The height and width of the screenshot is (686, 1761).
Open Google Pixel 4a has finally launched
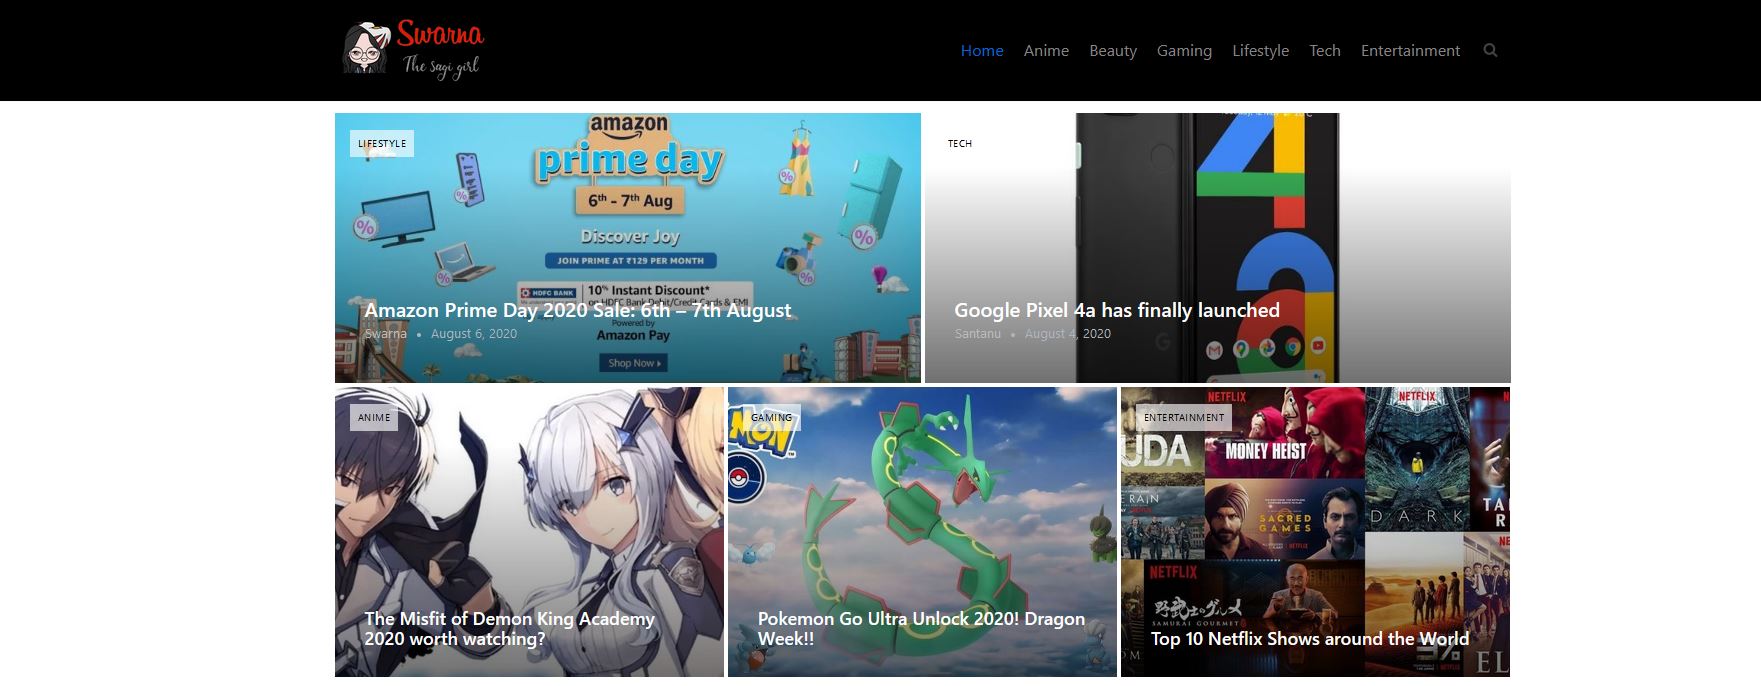pos(1117,310)
